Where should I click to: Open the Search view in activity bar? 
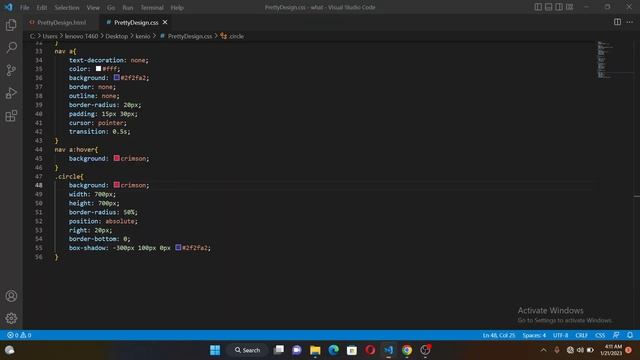pos(11,48)
